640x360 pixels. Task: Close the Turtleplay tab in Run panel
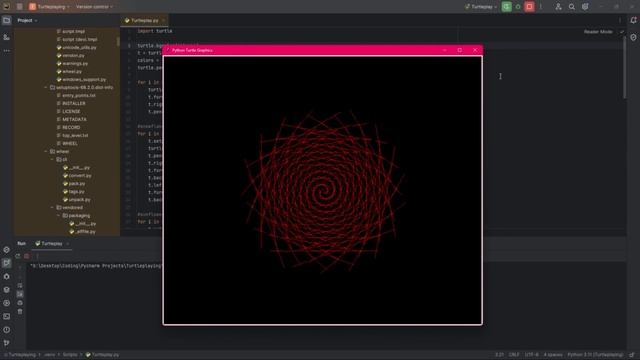(x=68, y=244)
